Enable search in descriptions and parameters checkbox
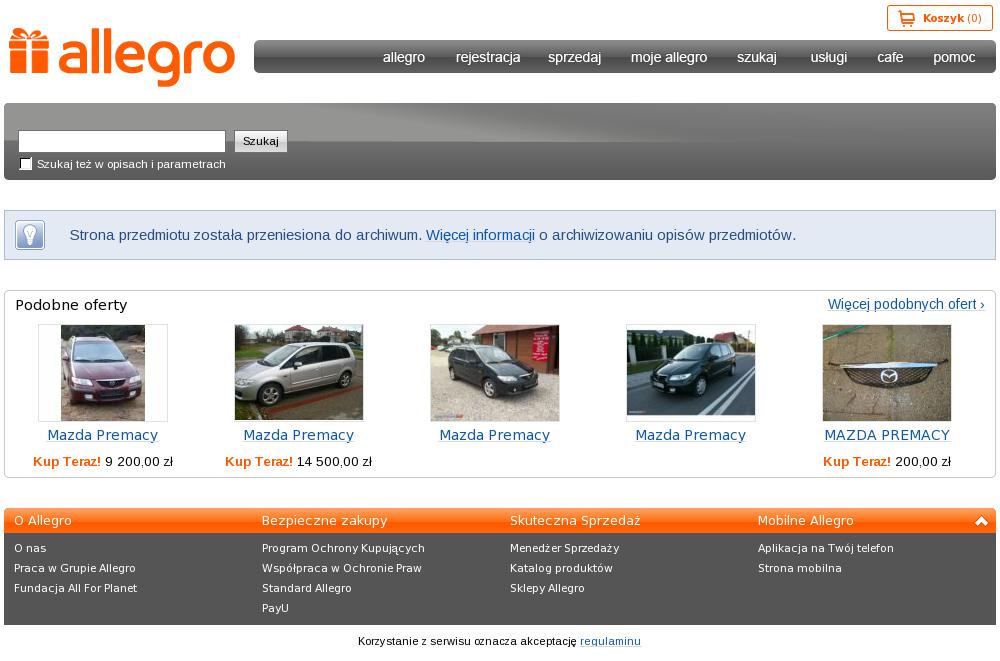This screenshot has height=661, width=1000. (26, 164)
